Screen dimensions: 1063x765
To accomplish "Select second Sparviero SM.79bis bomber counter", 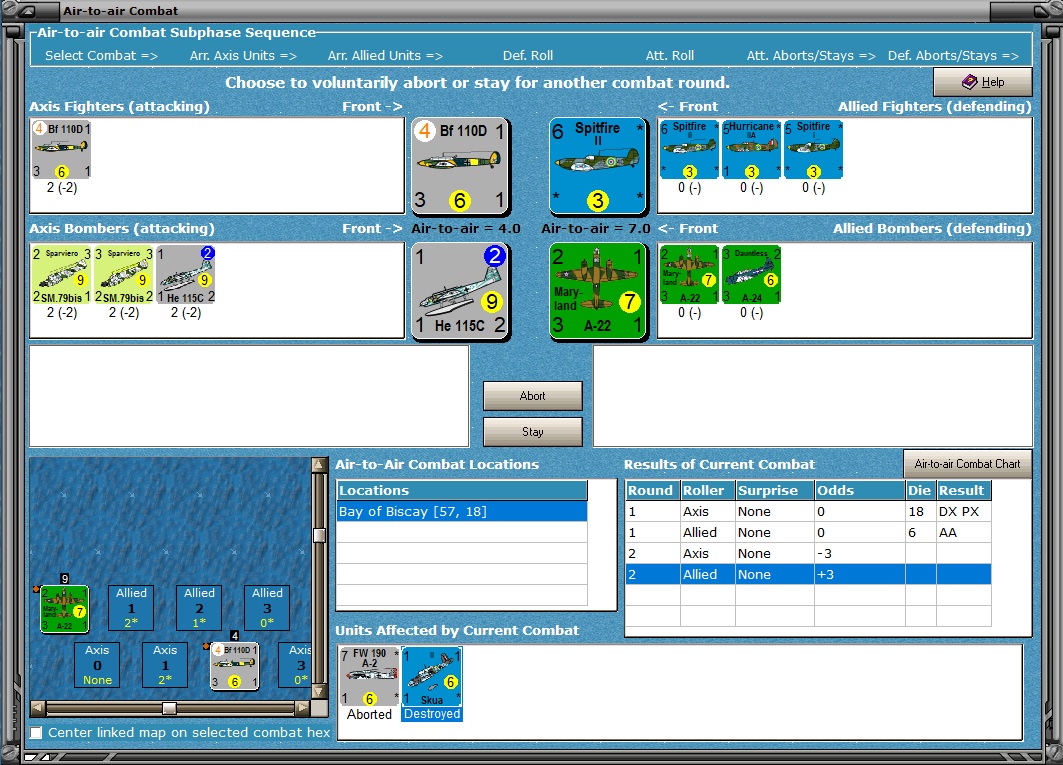I will tap(123, 275).
